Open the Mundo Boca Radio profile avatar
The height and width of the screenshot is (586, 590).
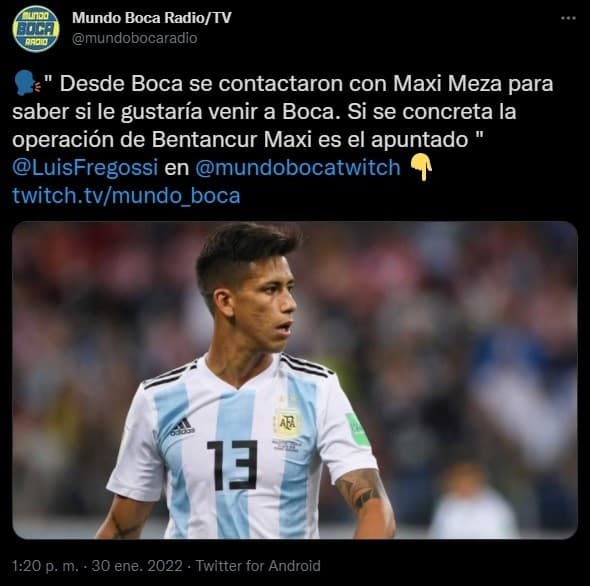pos(36,29)
